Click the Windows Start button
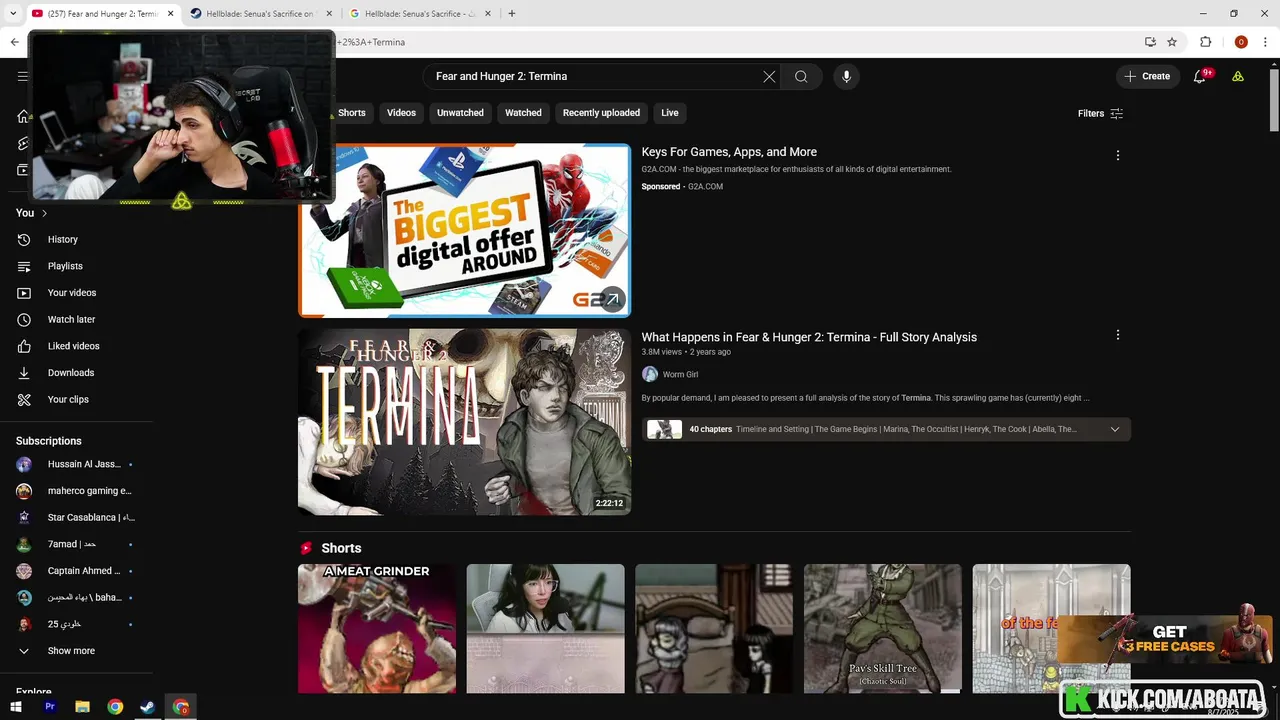The image size is (1280, 720). [17, 707]
